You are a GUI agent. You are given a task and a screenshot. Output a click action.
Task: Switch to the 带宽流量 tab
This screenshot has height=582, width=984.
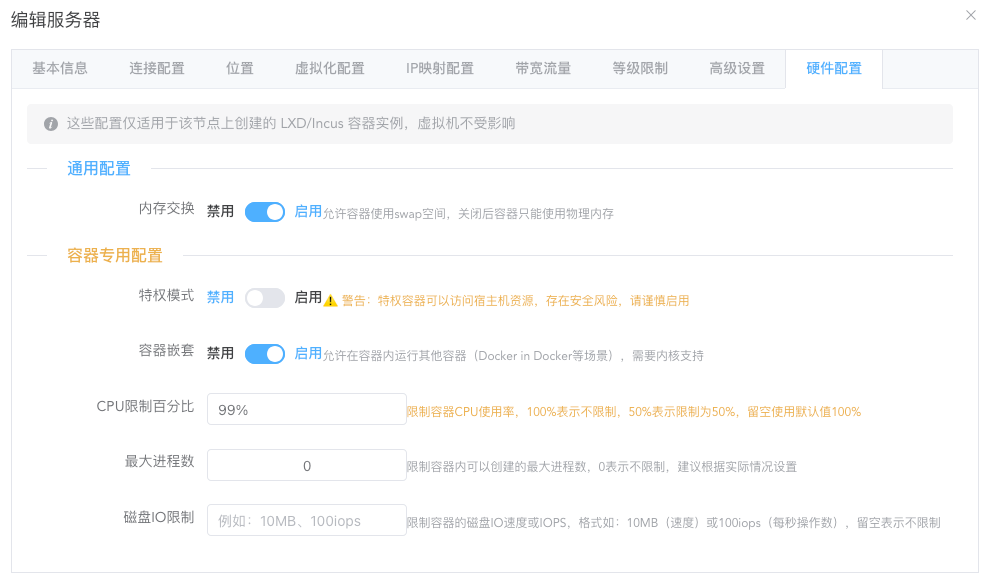point(543,69)
